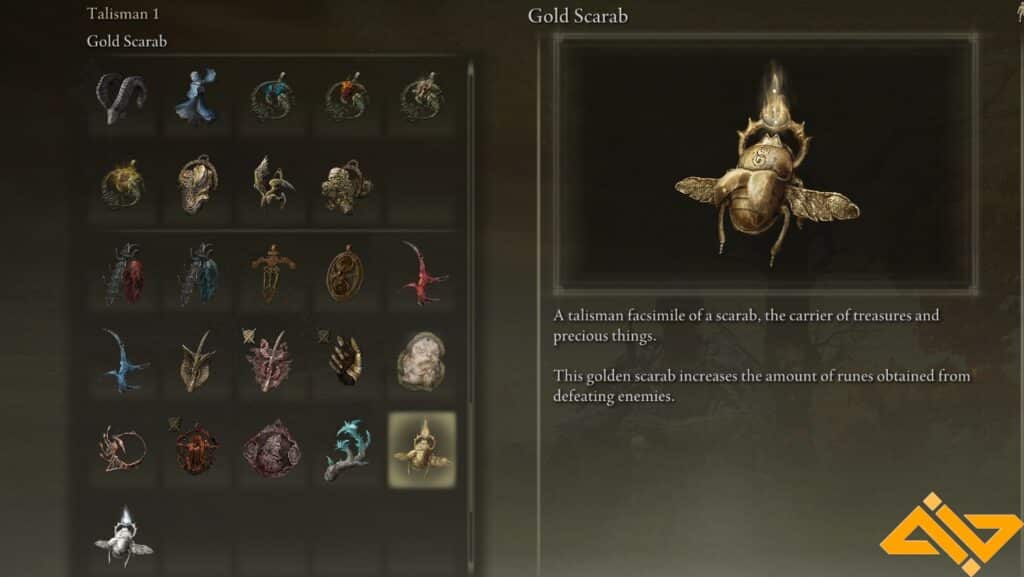Select the oval amber medallion talisman
The height and width of the screenshot is (577, 1024).
(346, 273)
